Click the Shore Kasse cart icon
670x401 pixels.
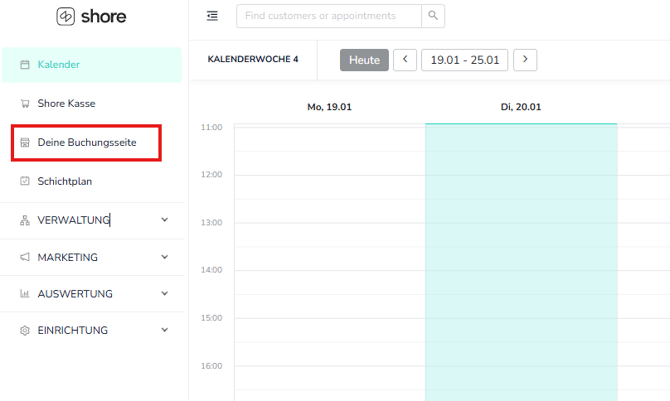click(x=25, y=103)
